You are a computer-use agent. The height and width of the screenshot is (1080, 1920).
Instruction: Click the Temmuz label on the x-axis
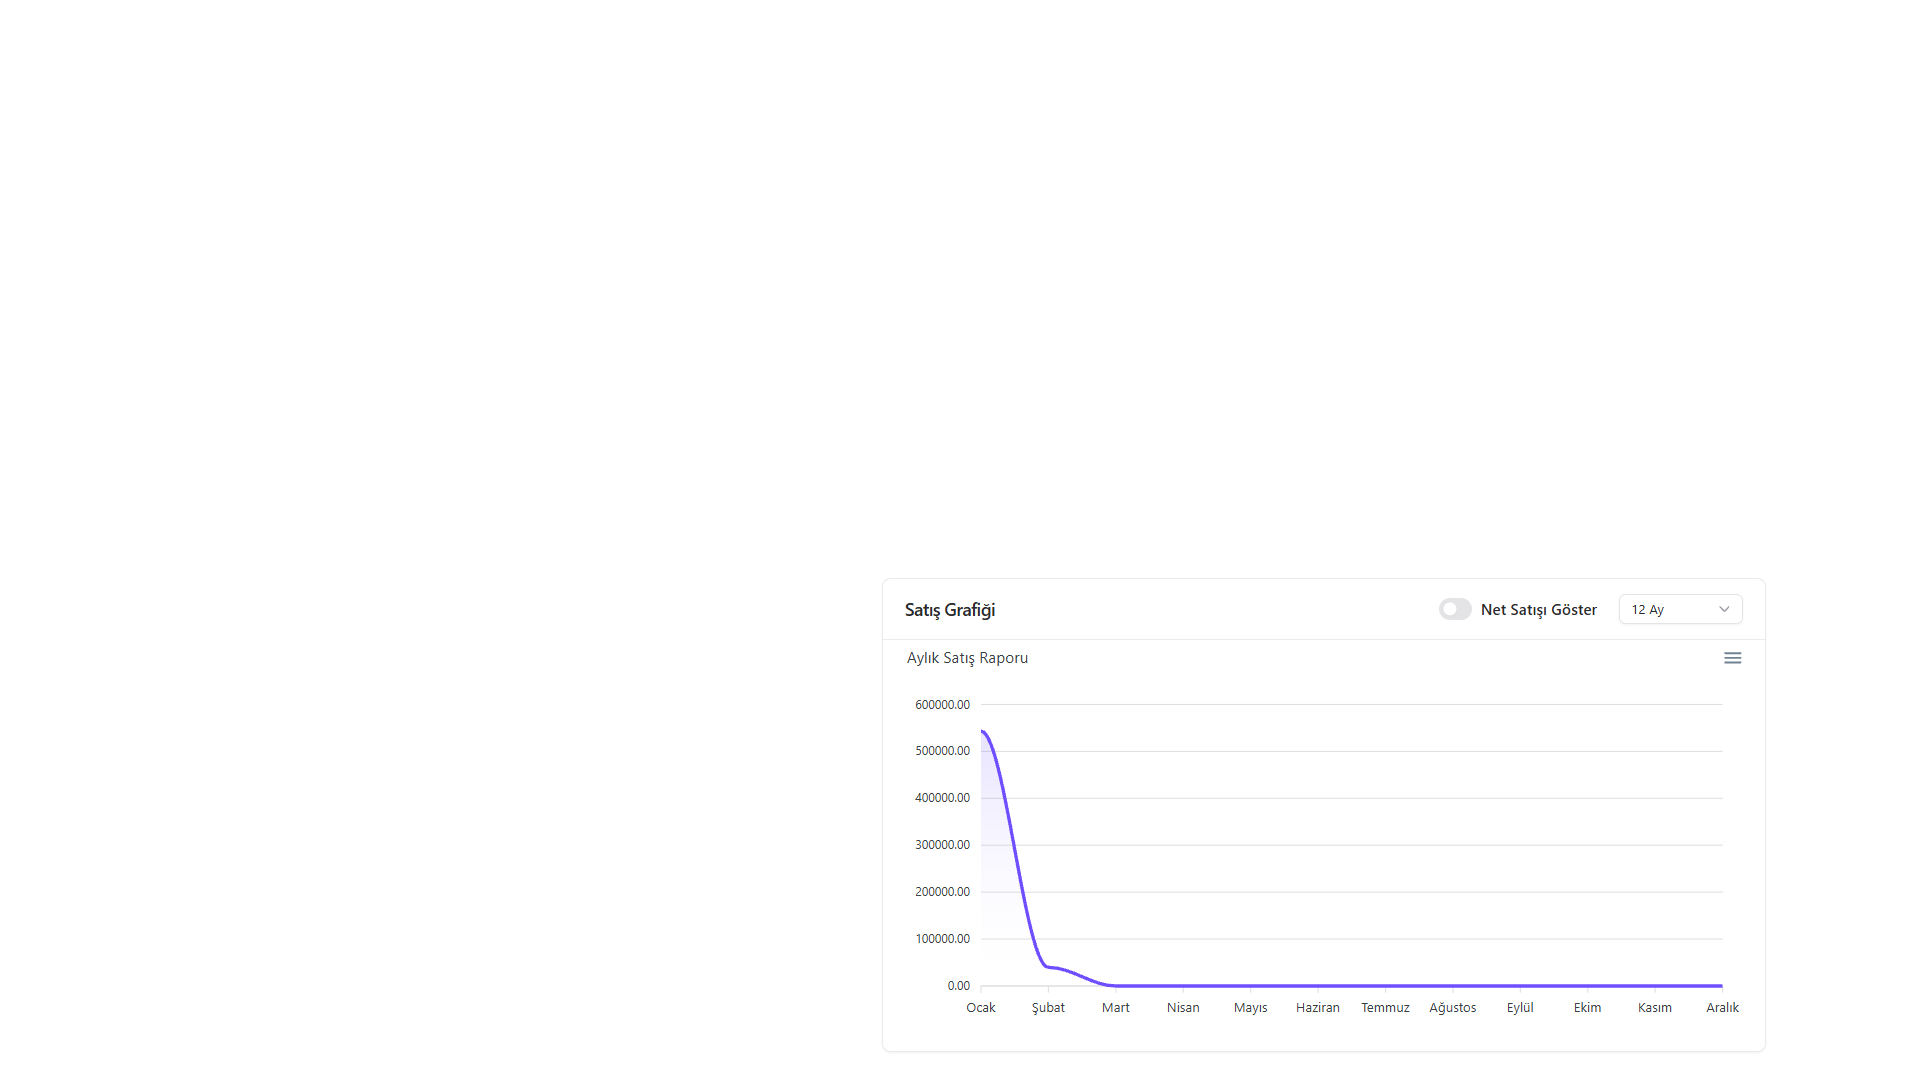click(1385, 1007)
